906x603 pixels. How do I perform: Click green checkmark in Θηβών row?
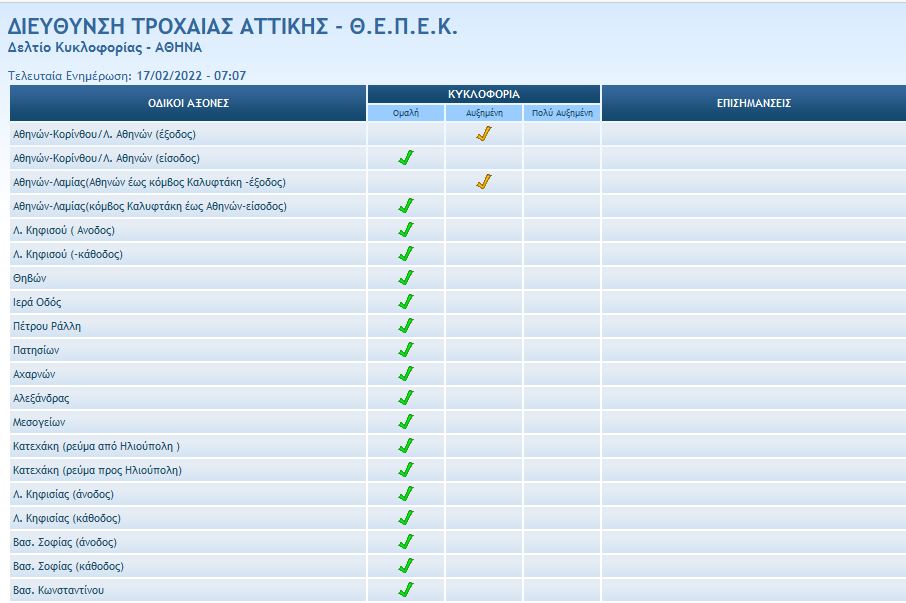point(406,278)
